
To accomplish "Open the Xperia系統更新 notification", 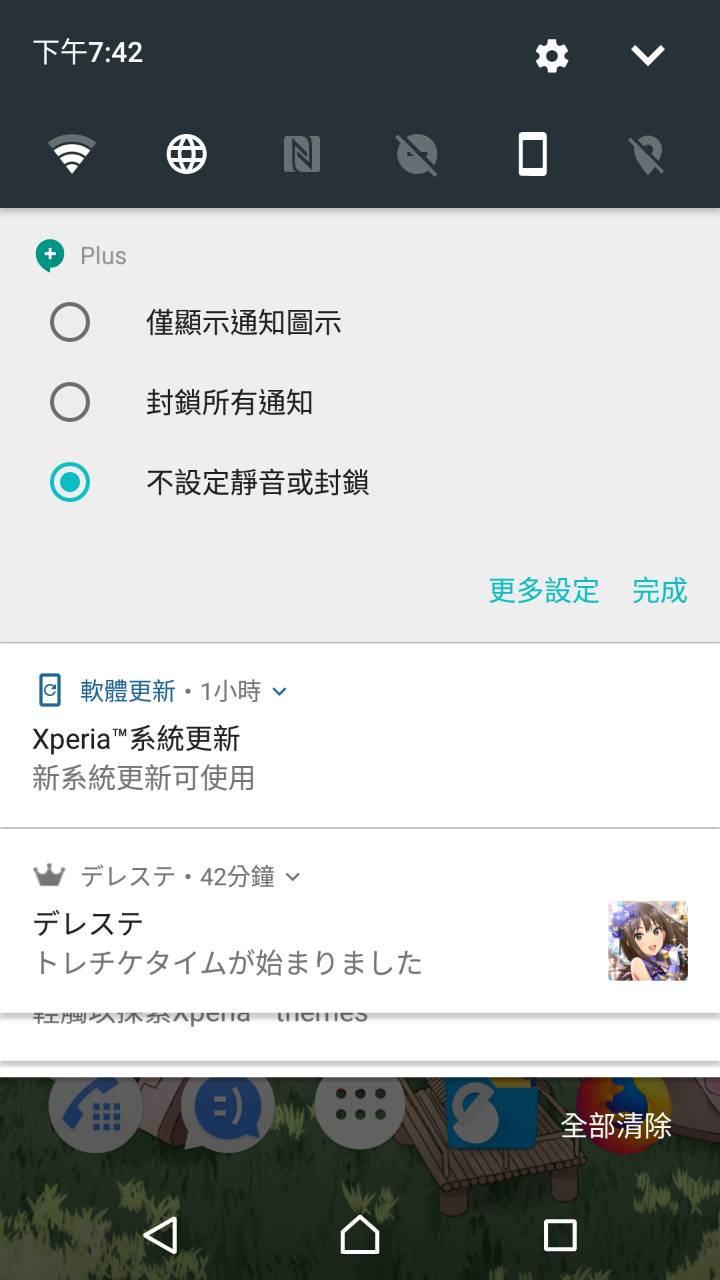I will click(x=300, y=757).
